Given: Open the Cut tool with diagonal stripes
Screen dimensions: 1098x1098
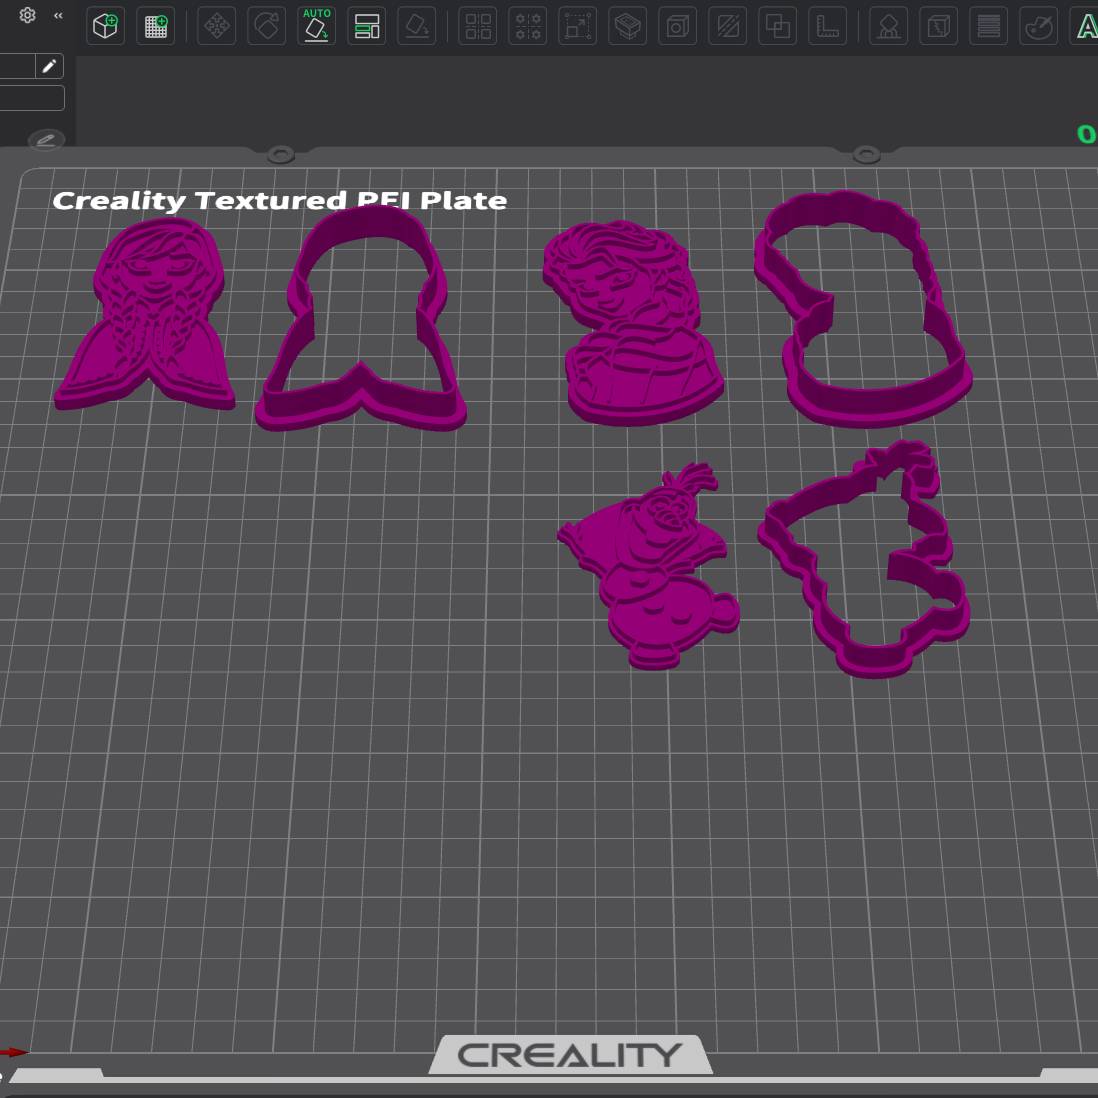Looking at the screenshot, I should 728,26.
